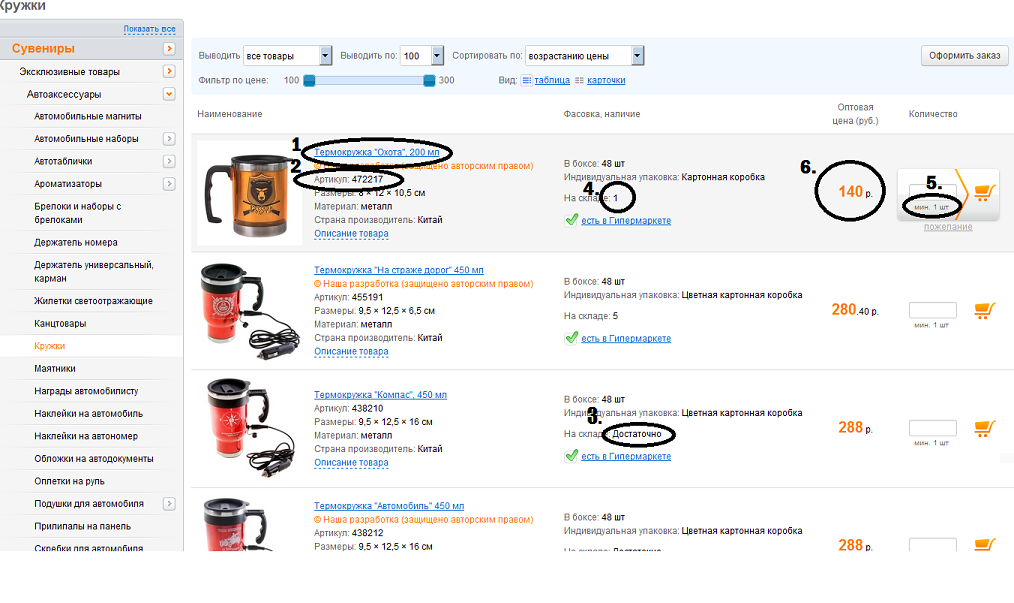Switch view to карточки icon
The image size is (1014, 603).
(579, 80)
